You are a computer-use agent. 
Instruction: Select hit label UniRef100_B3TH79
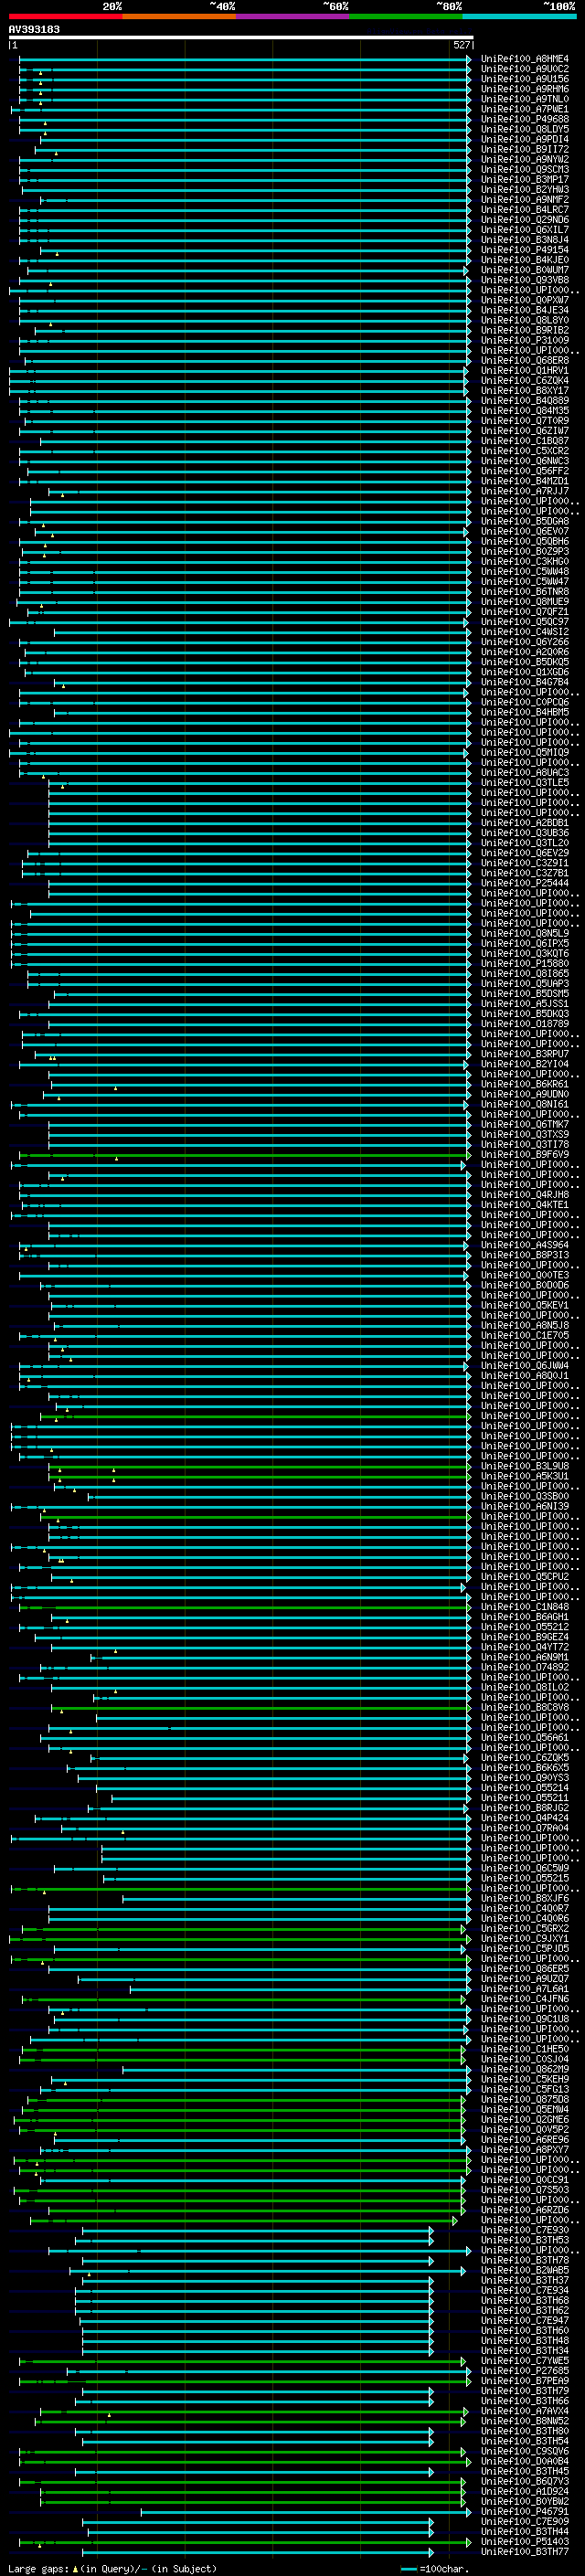tap(525, 2391)
